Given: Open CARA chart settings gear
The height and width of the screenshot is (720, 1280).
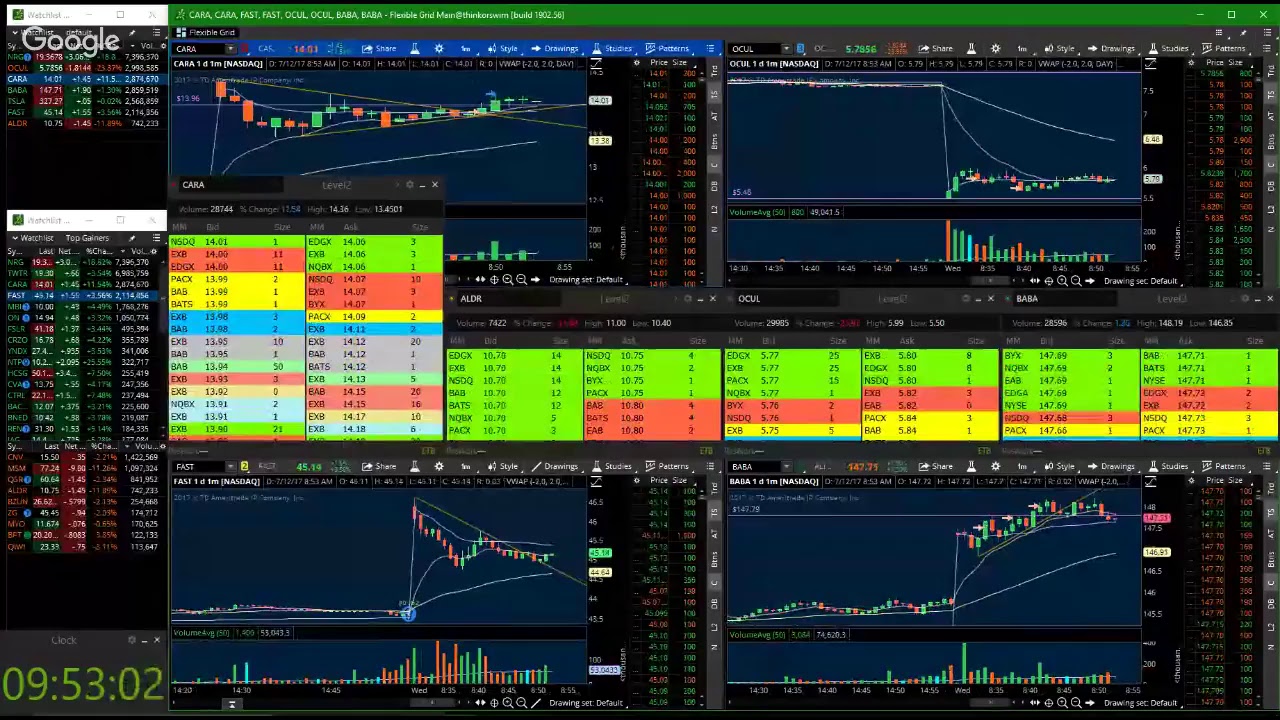Looking at the screenshot, I should click(439, 48).
